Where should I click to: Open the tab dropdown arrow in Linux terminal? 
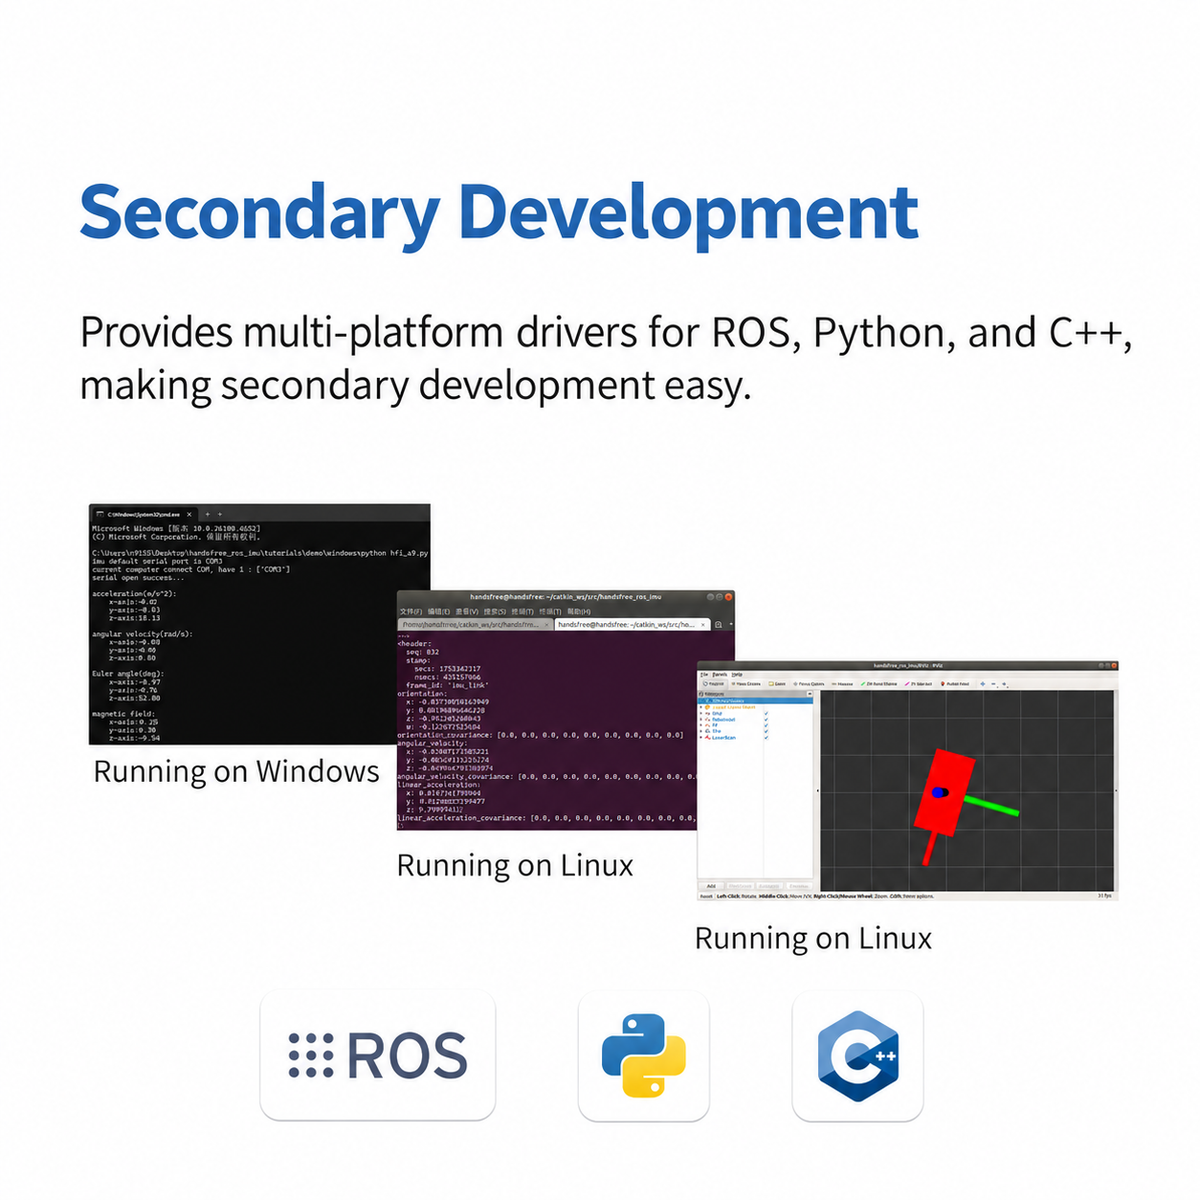coord(731,625)
